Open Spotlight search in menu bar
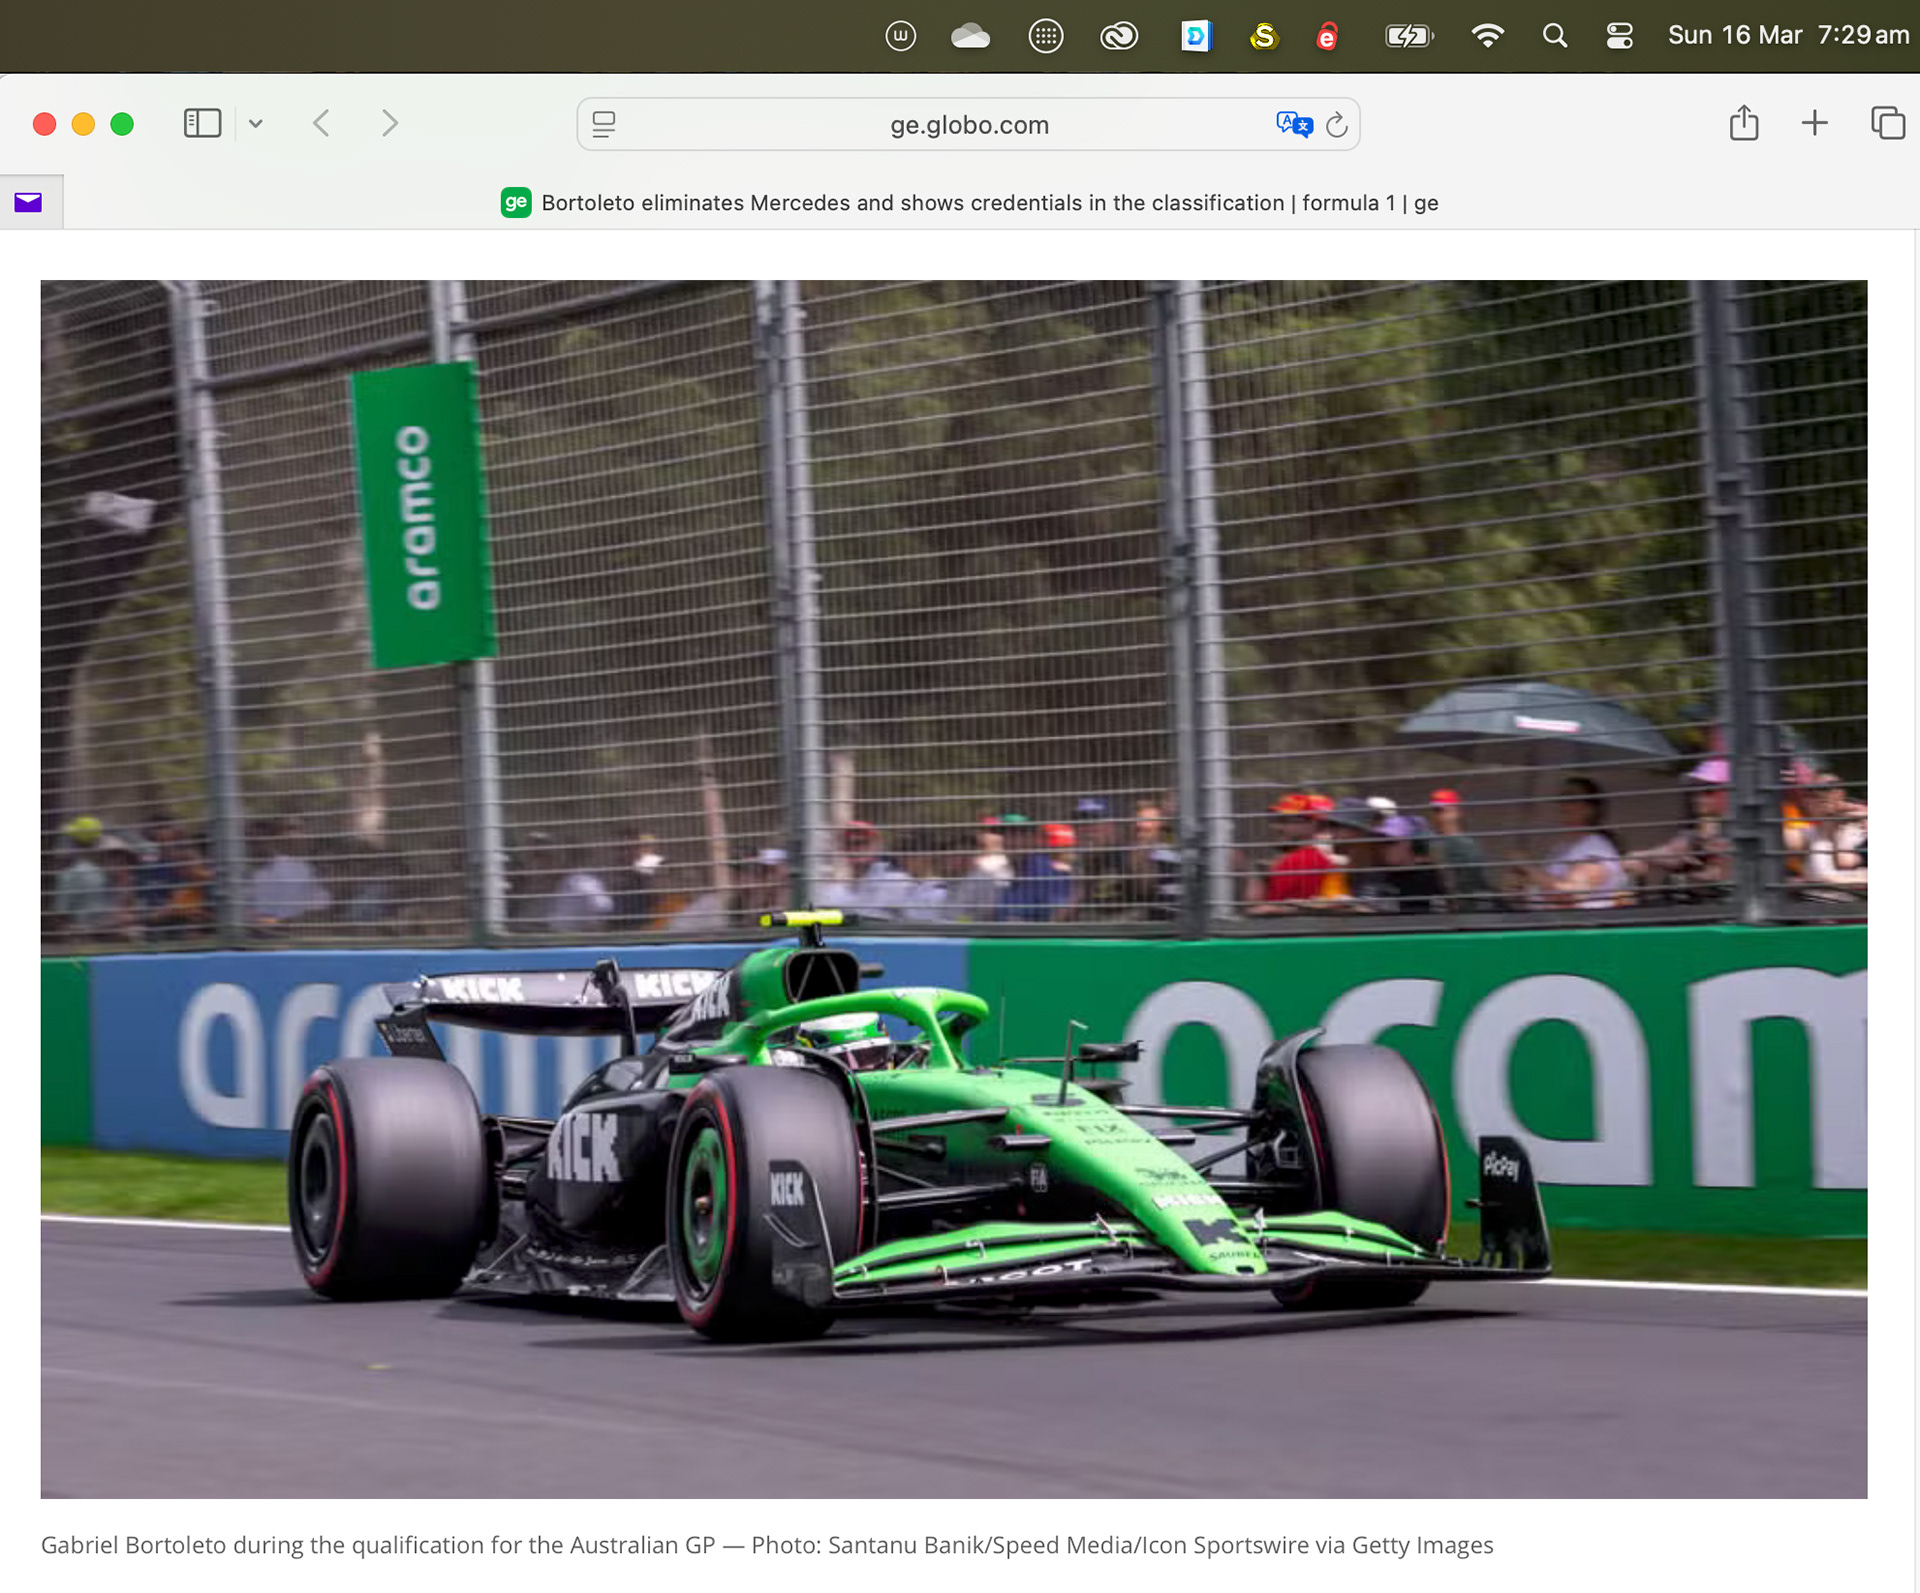This screenshot has height=1593, width=1920. 1554,36
